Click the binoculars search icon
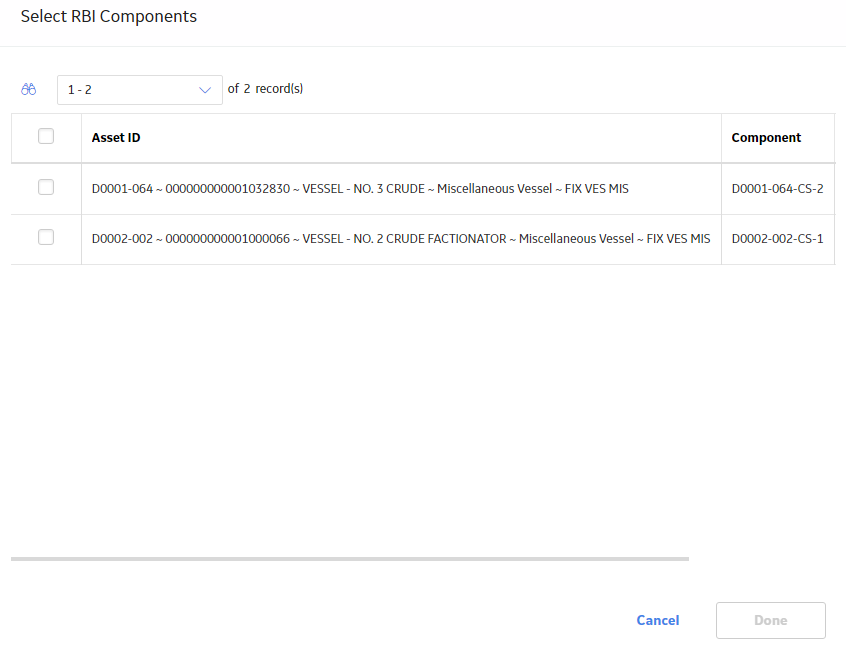This screenshot has width=846, height=663. click(x=29, y=90)
